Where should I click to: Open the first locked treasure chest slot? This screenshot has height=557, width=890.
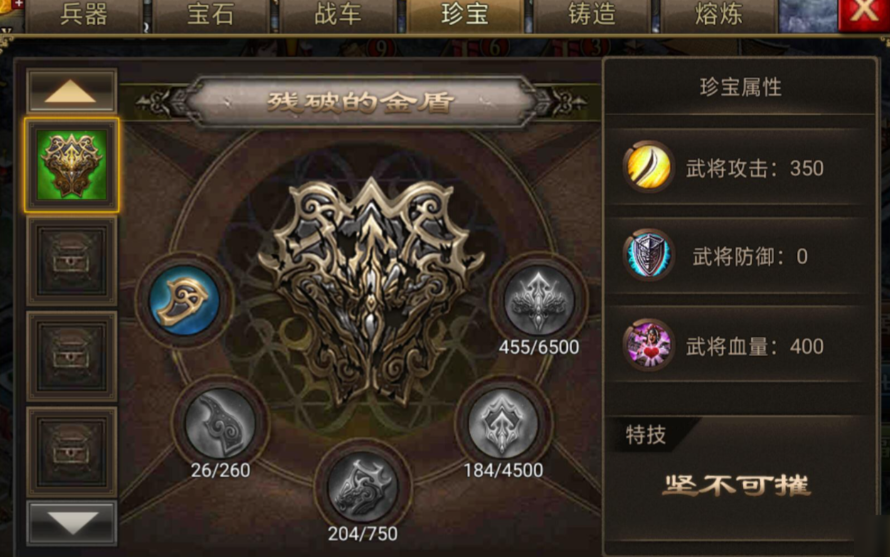[72, 261]
